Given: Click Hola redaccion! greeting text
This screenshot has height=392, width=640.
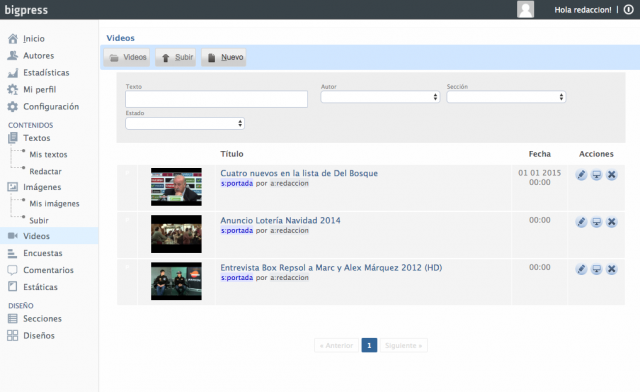Looking at the screenshot, I should 583,10.
